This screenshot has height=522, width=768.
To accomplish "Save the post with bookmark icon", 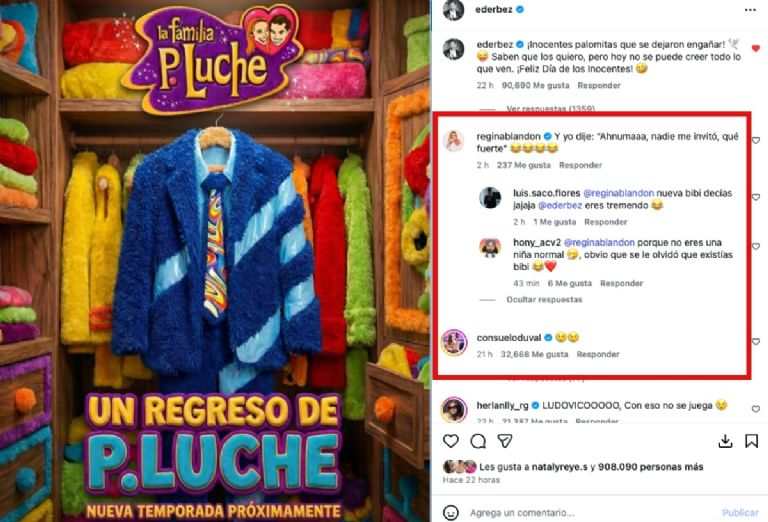I will (751, 441).
